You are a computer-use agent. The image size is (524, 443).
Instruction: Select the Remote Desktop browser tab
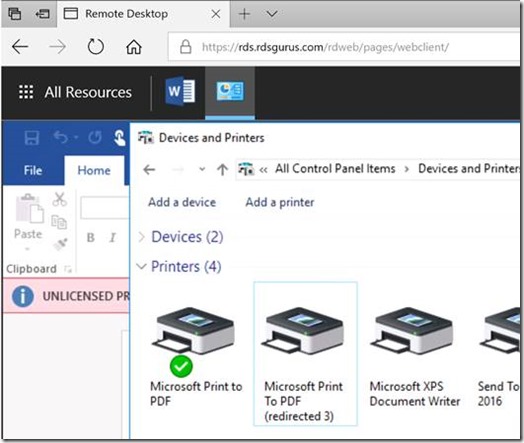143,14
